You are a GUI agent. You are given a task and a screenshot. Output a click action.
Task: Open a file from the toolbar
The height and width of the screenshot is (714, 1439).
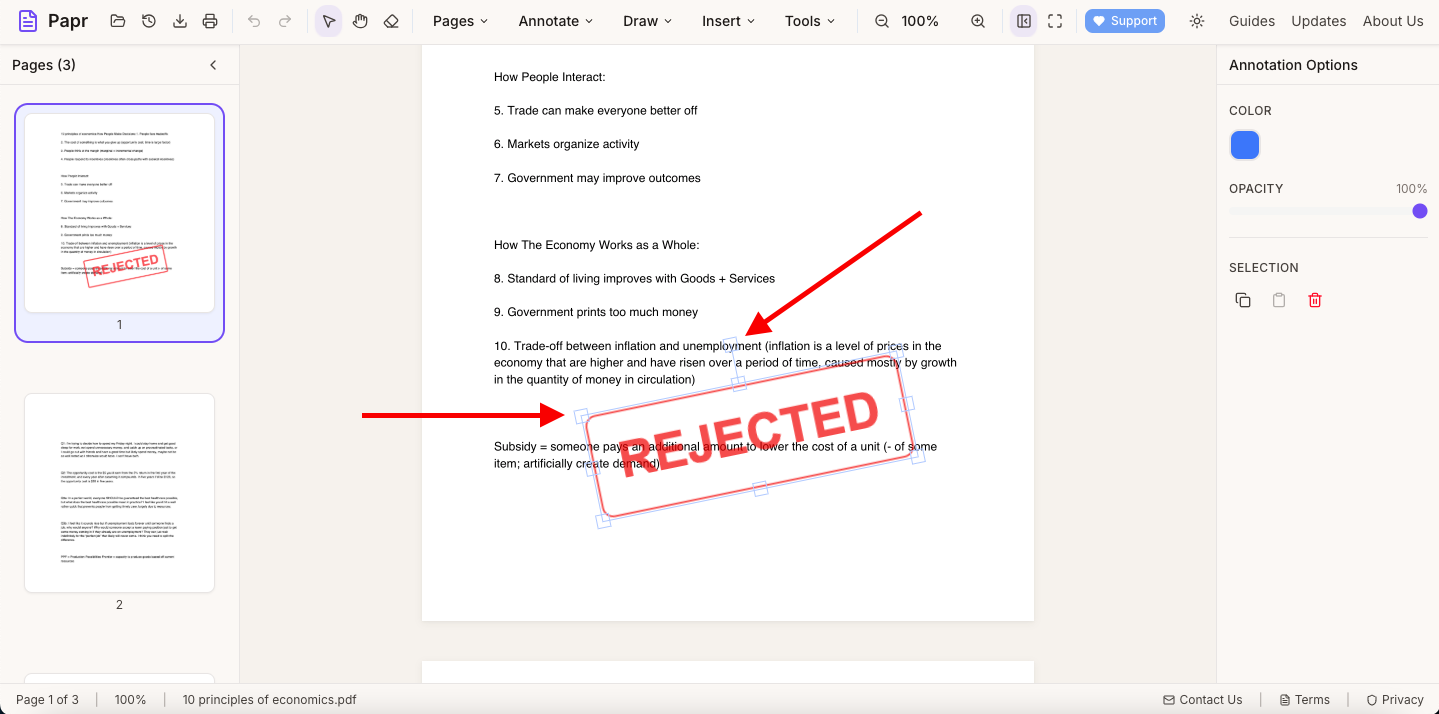coord(117,20)
